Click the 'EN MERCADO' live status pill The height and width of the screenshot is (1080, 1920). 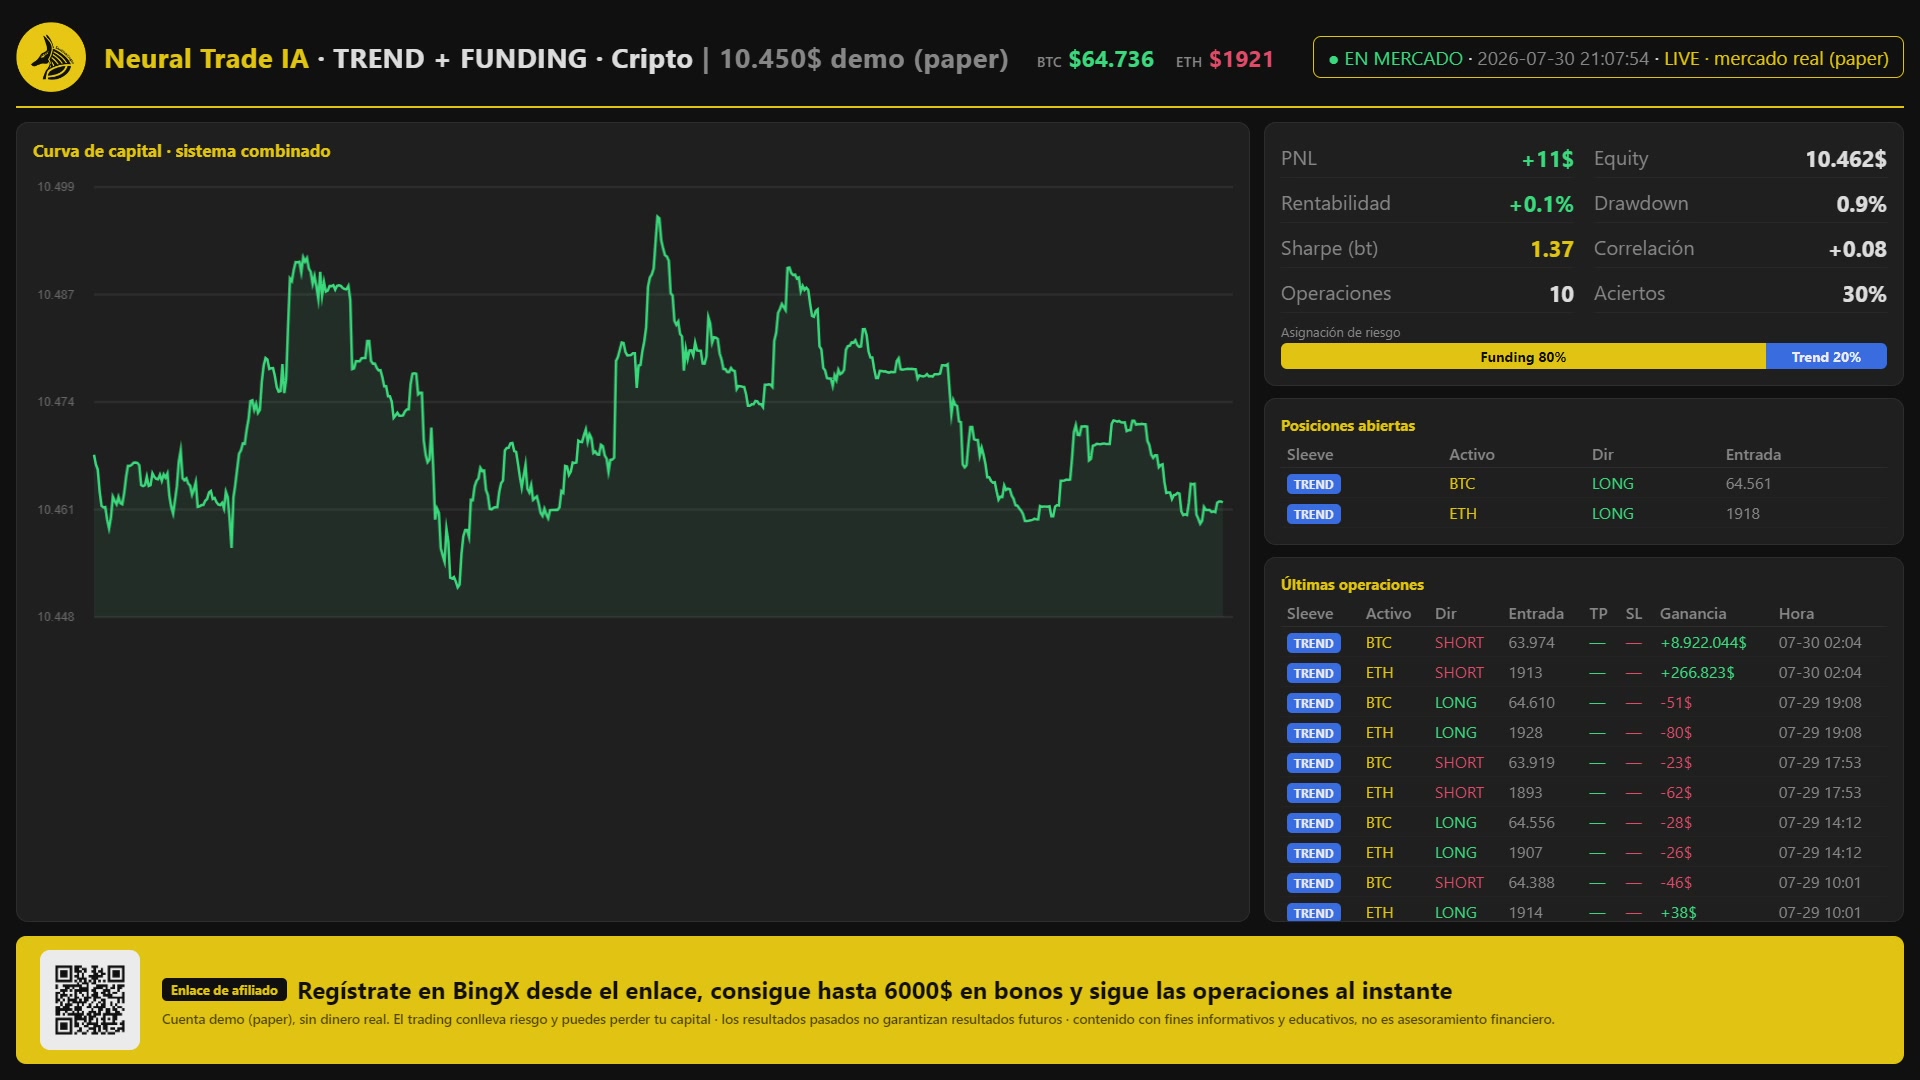1608,58
